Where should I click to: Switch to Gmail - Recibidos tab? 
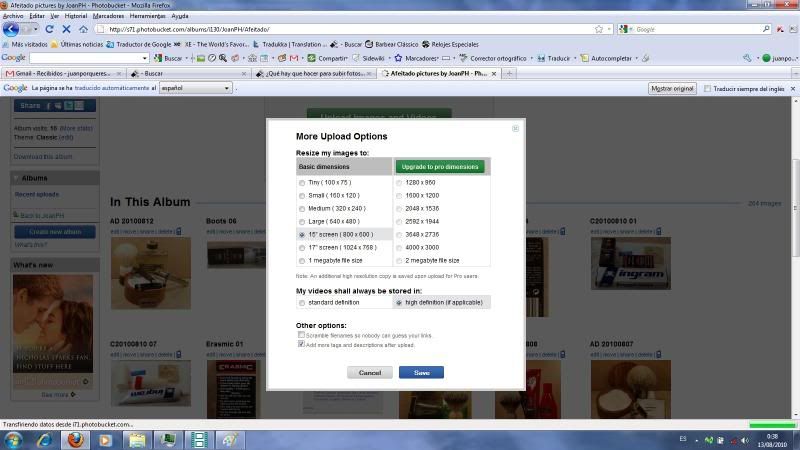coord(63,73)
